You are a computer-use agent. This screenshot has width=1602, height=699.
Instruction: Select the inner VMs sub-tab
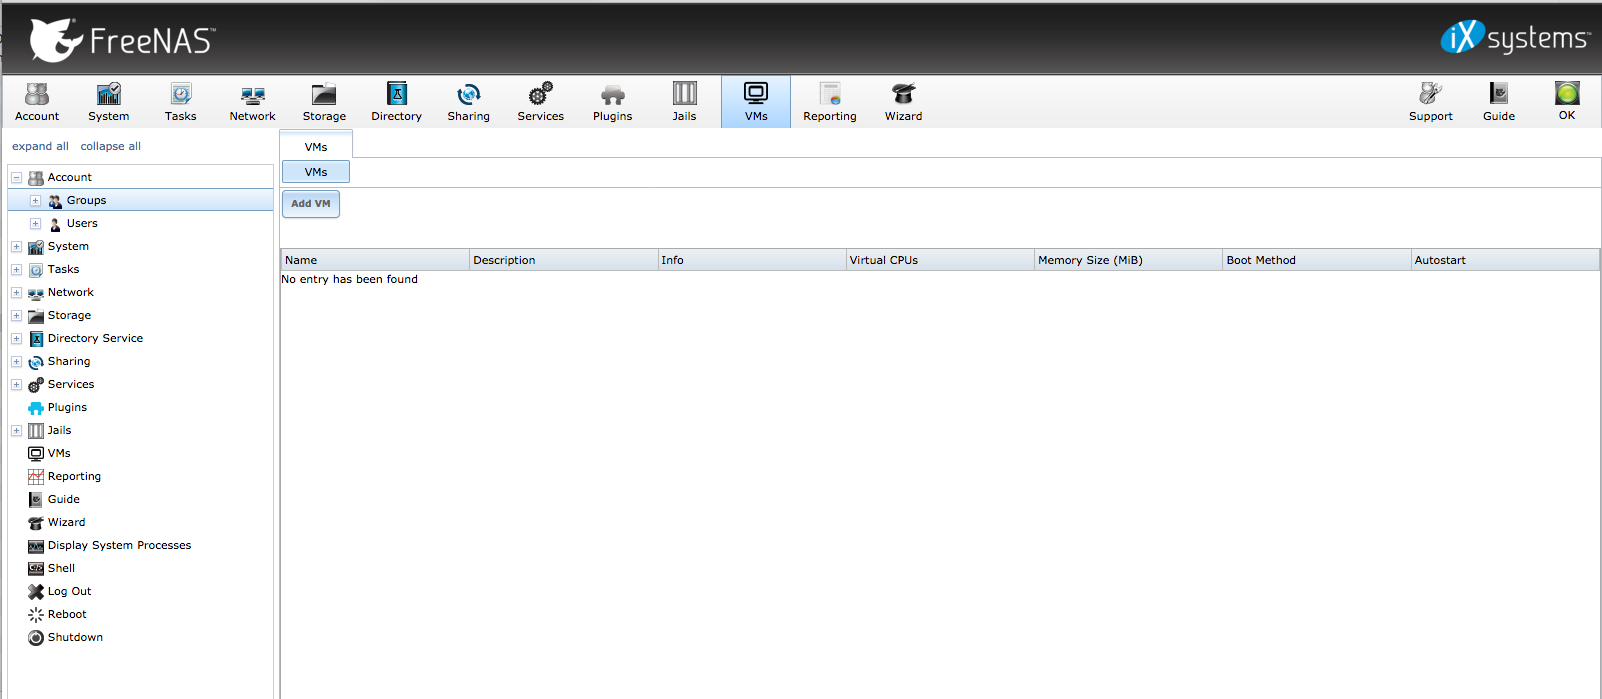[316, 172]
